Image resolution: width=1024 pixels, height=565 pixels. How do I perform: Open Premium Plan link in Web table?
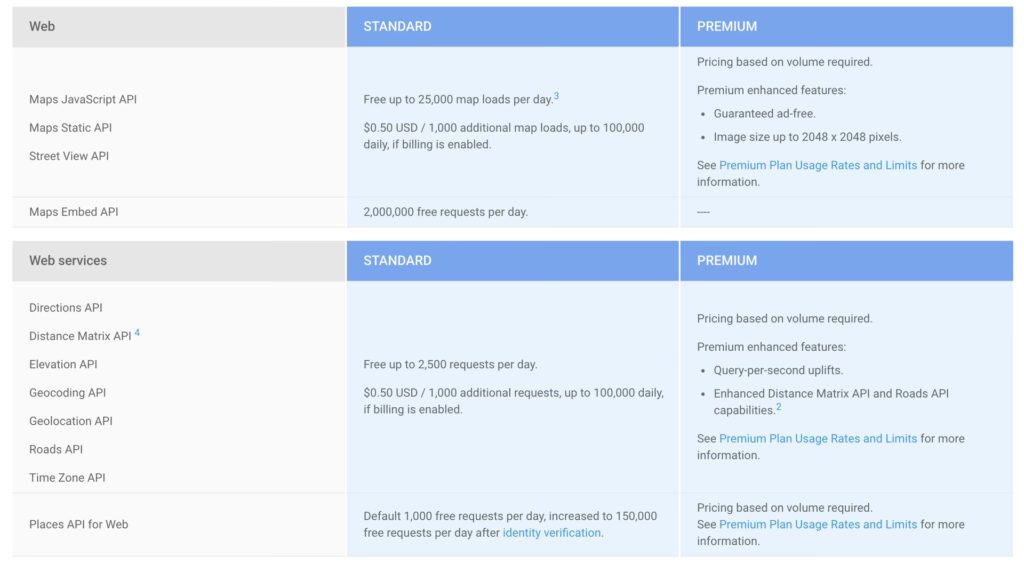click(x=817, y=165)
